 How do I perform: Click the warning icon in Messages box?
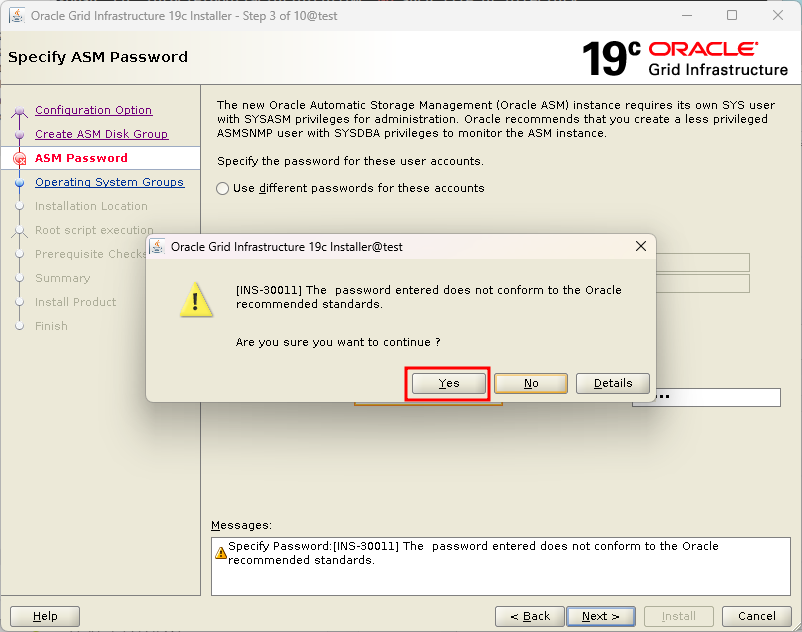click(x=220, y=553)
